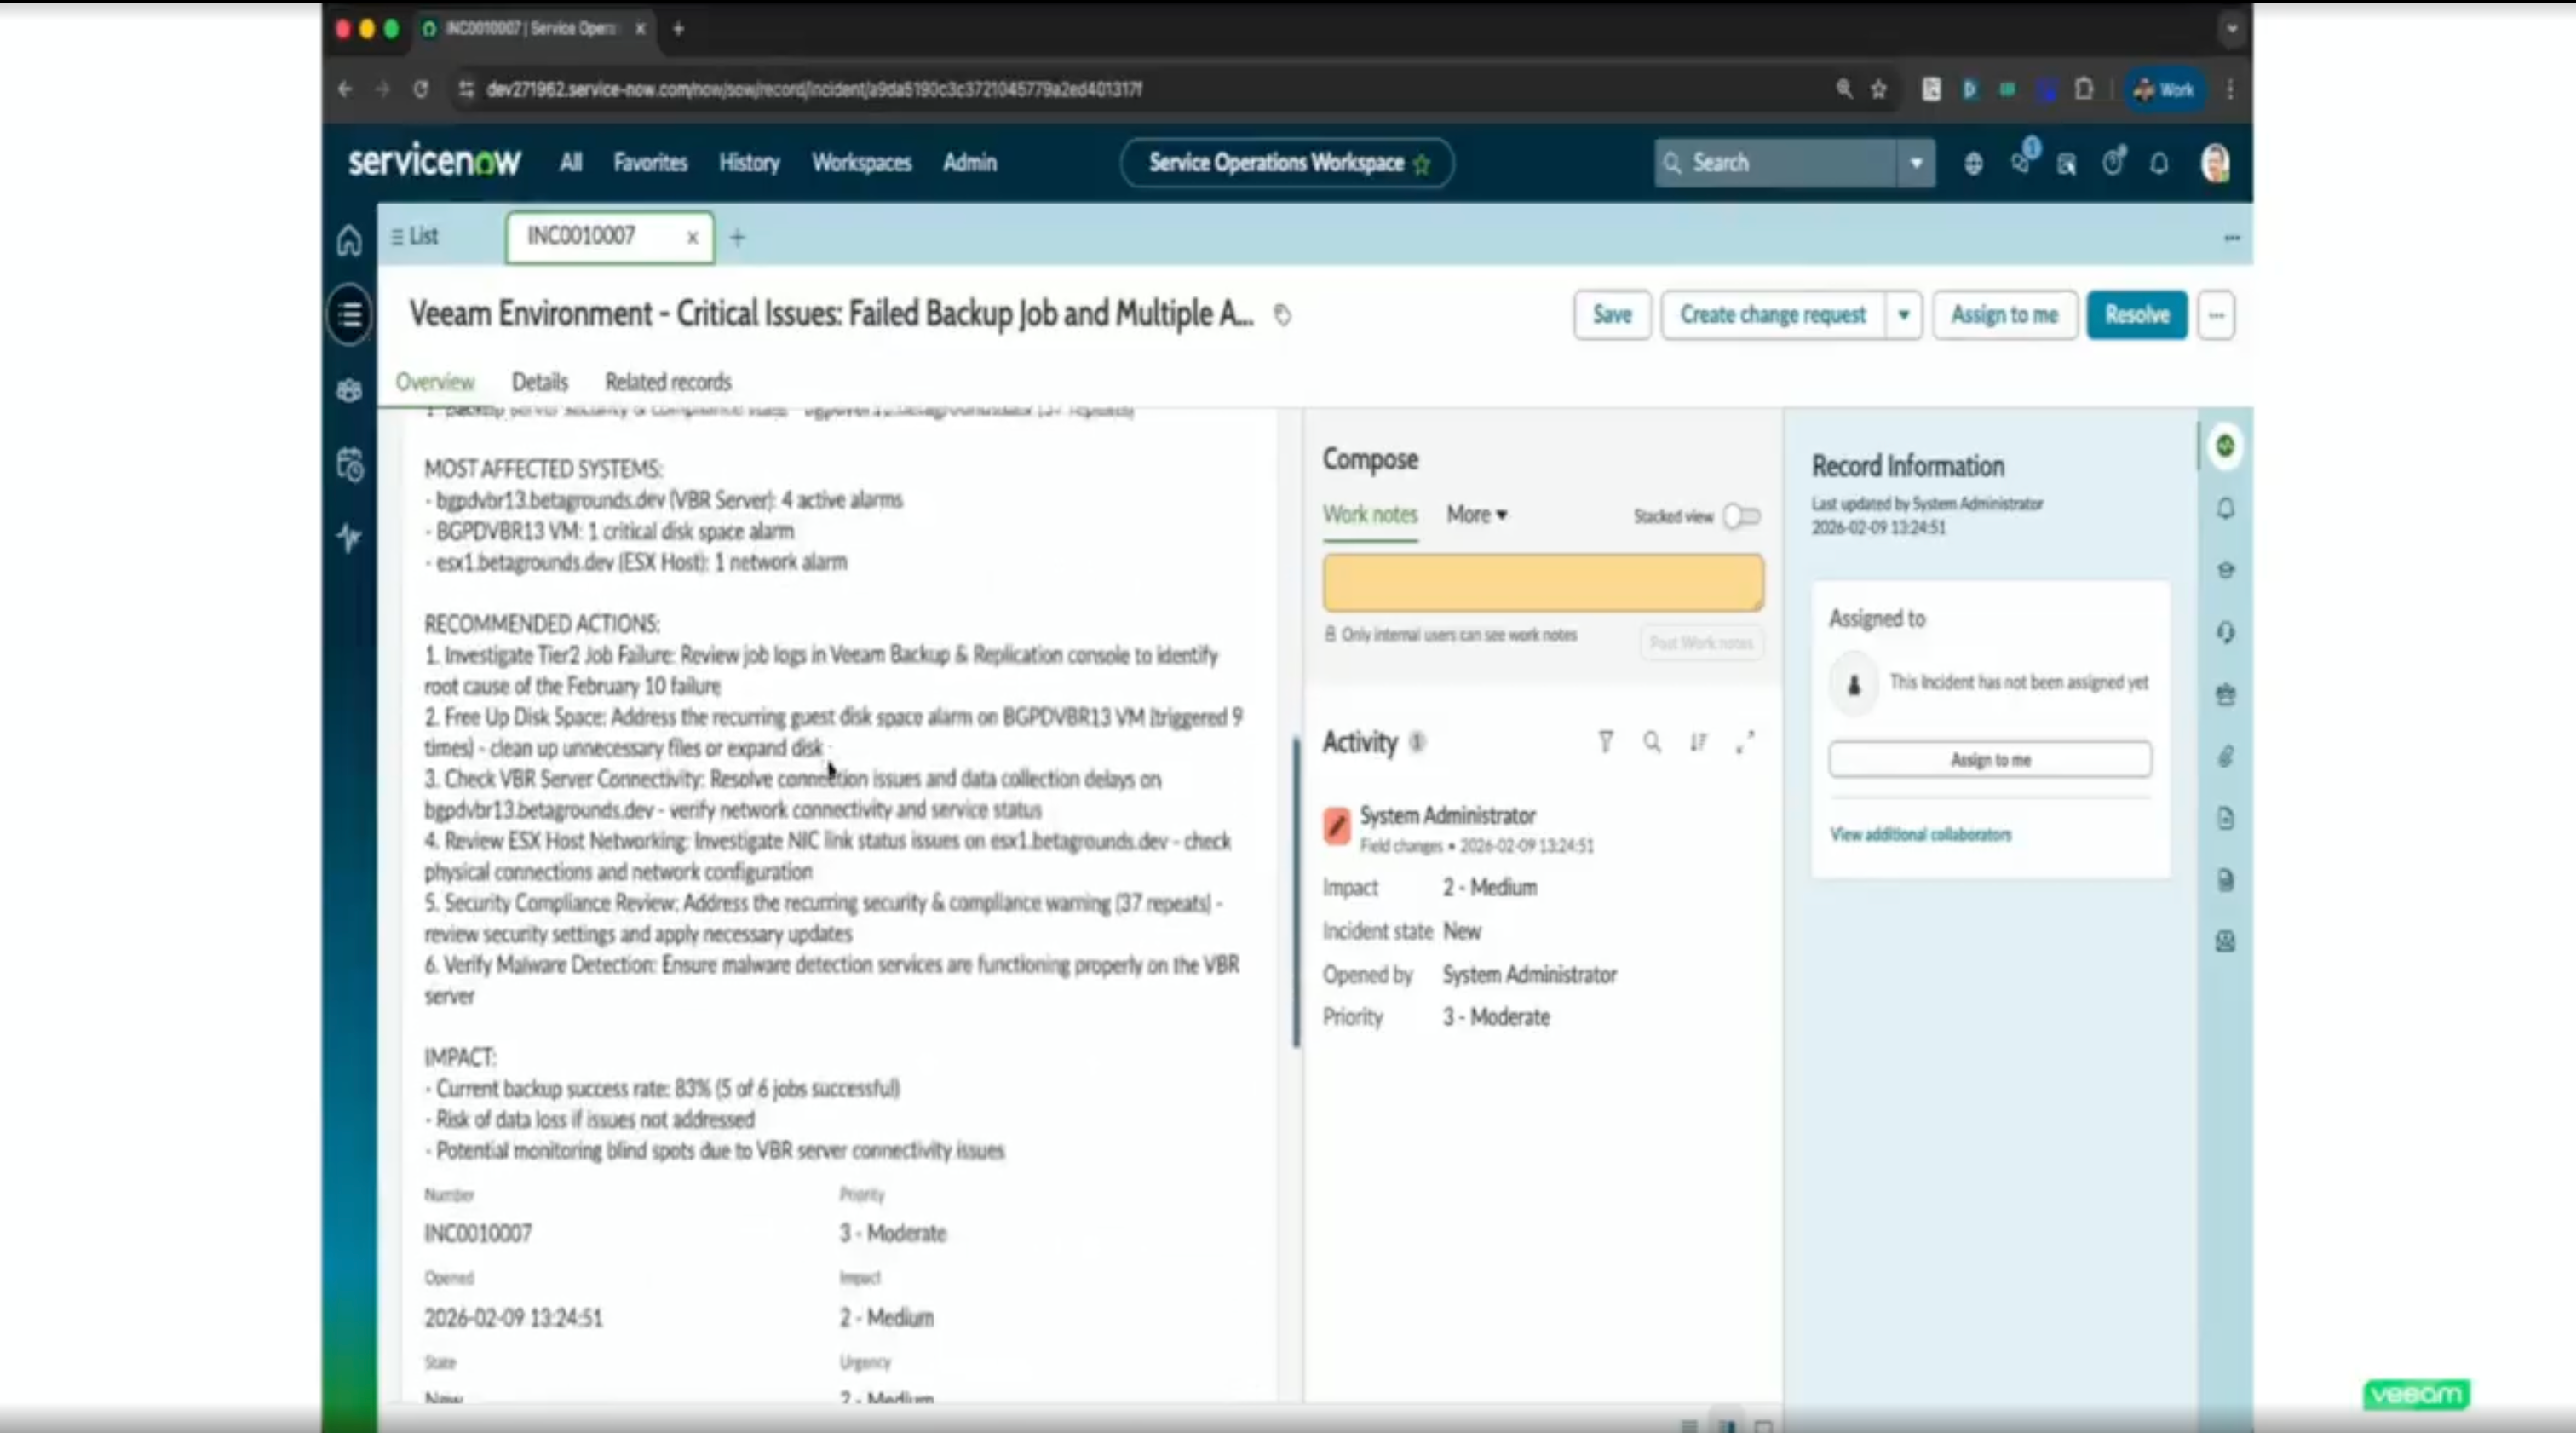Open the attachments panel on the right sidebar
Viewport: 2576px width, 1433px height.
pyautogui.click(x=2226, y=757)
